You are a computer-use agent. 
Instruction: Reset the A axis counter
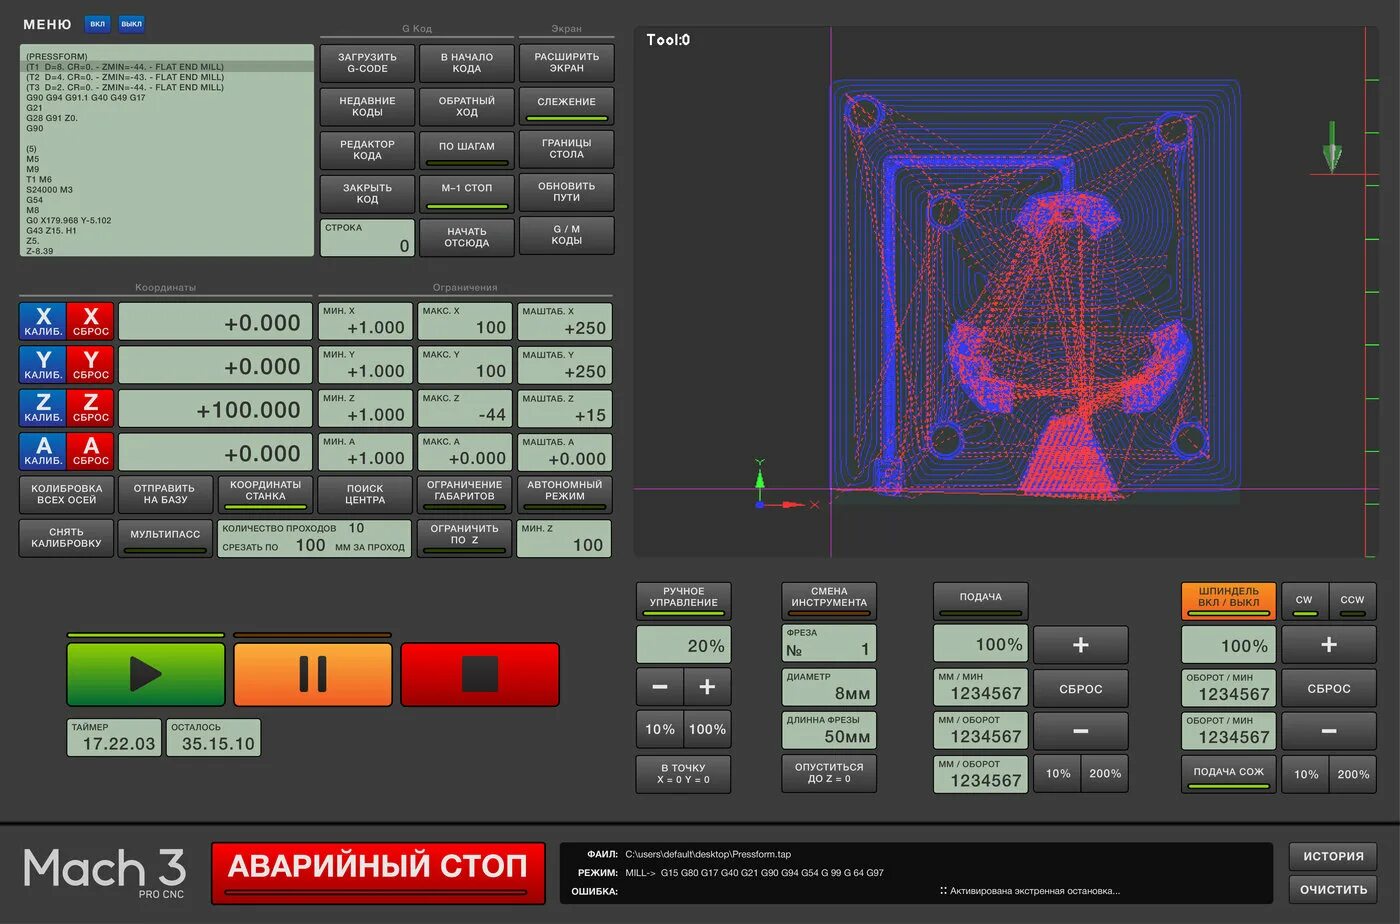point(91,451)
